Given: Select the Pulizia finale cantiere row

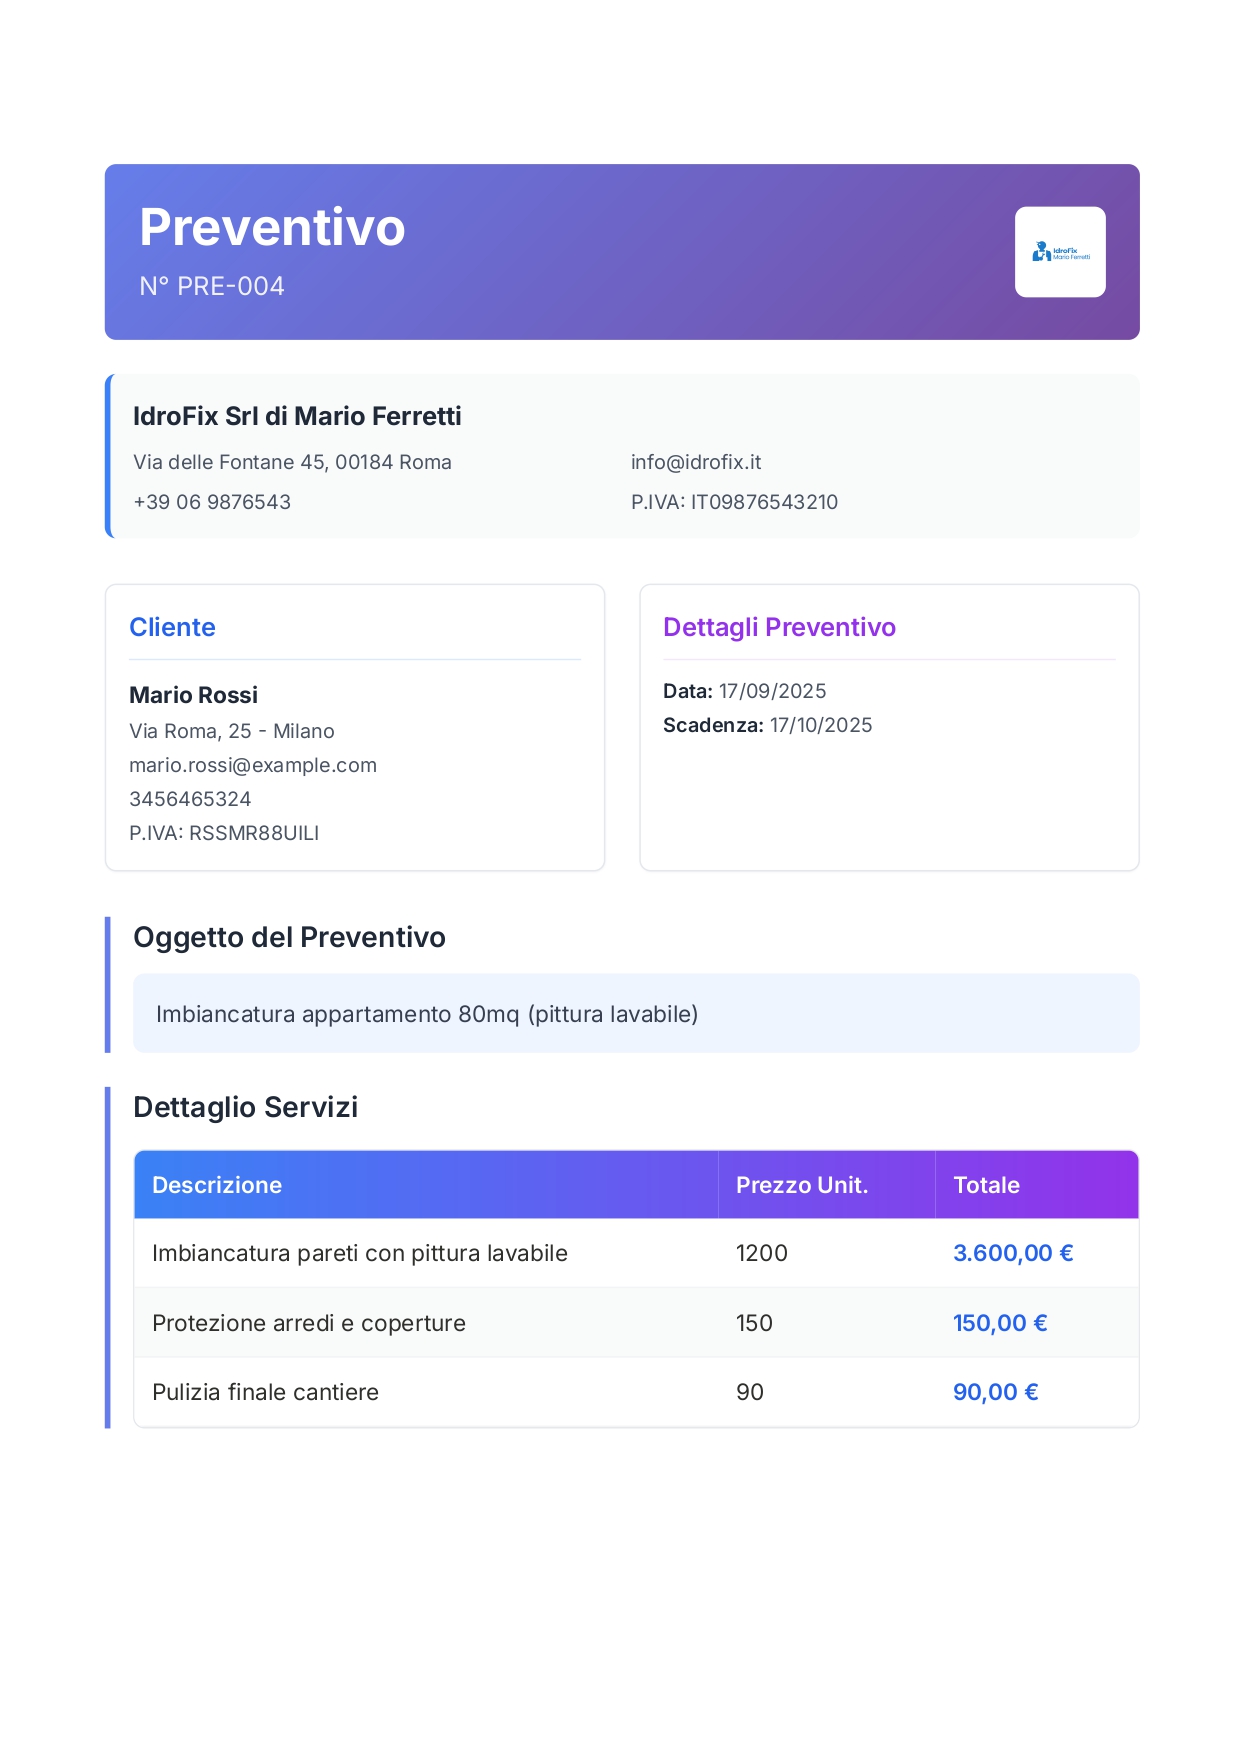Looking at the screenshot, I should point(265,1392).
